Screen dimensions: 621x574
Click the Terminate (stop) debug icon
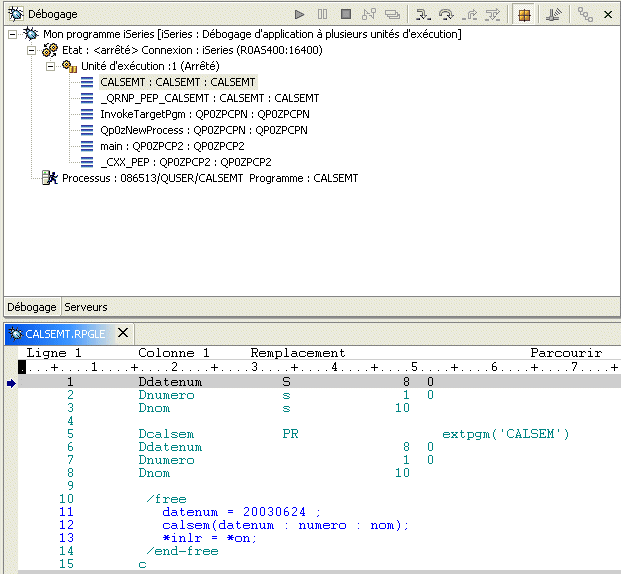346,15
